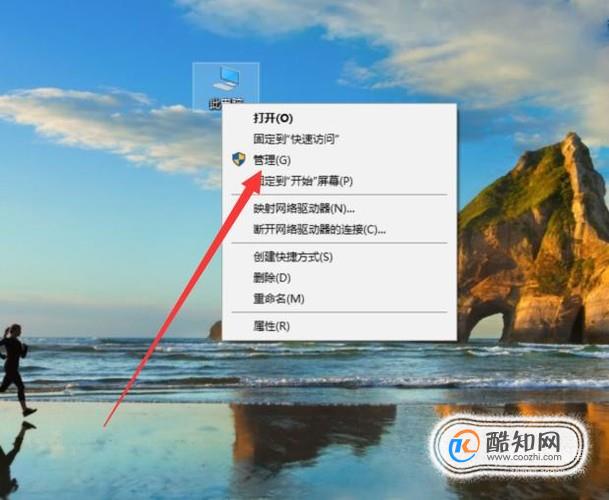Select the This PC desktop icon
The height and width of the screenshot is (500, 609).
click(x=226, y=79)
